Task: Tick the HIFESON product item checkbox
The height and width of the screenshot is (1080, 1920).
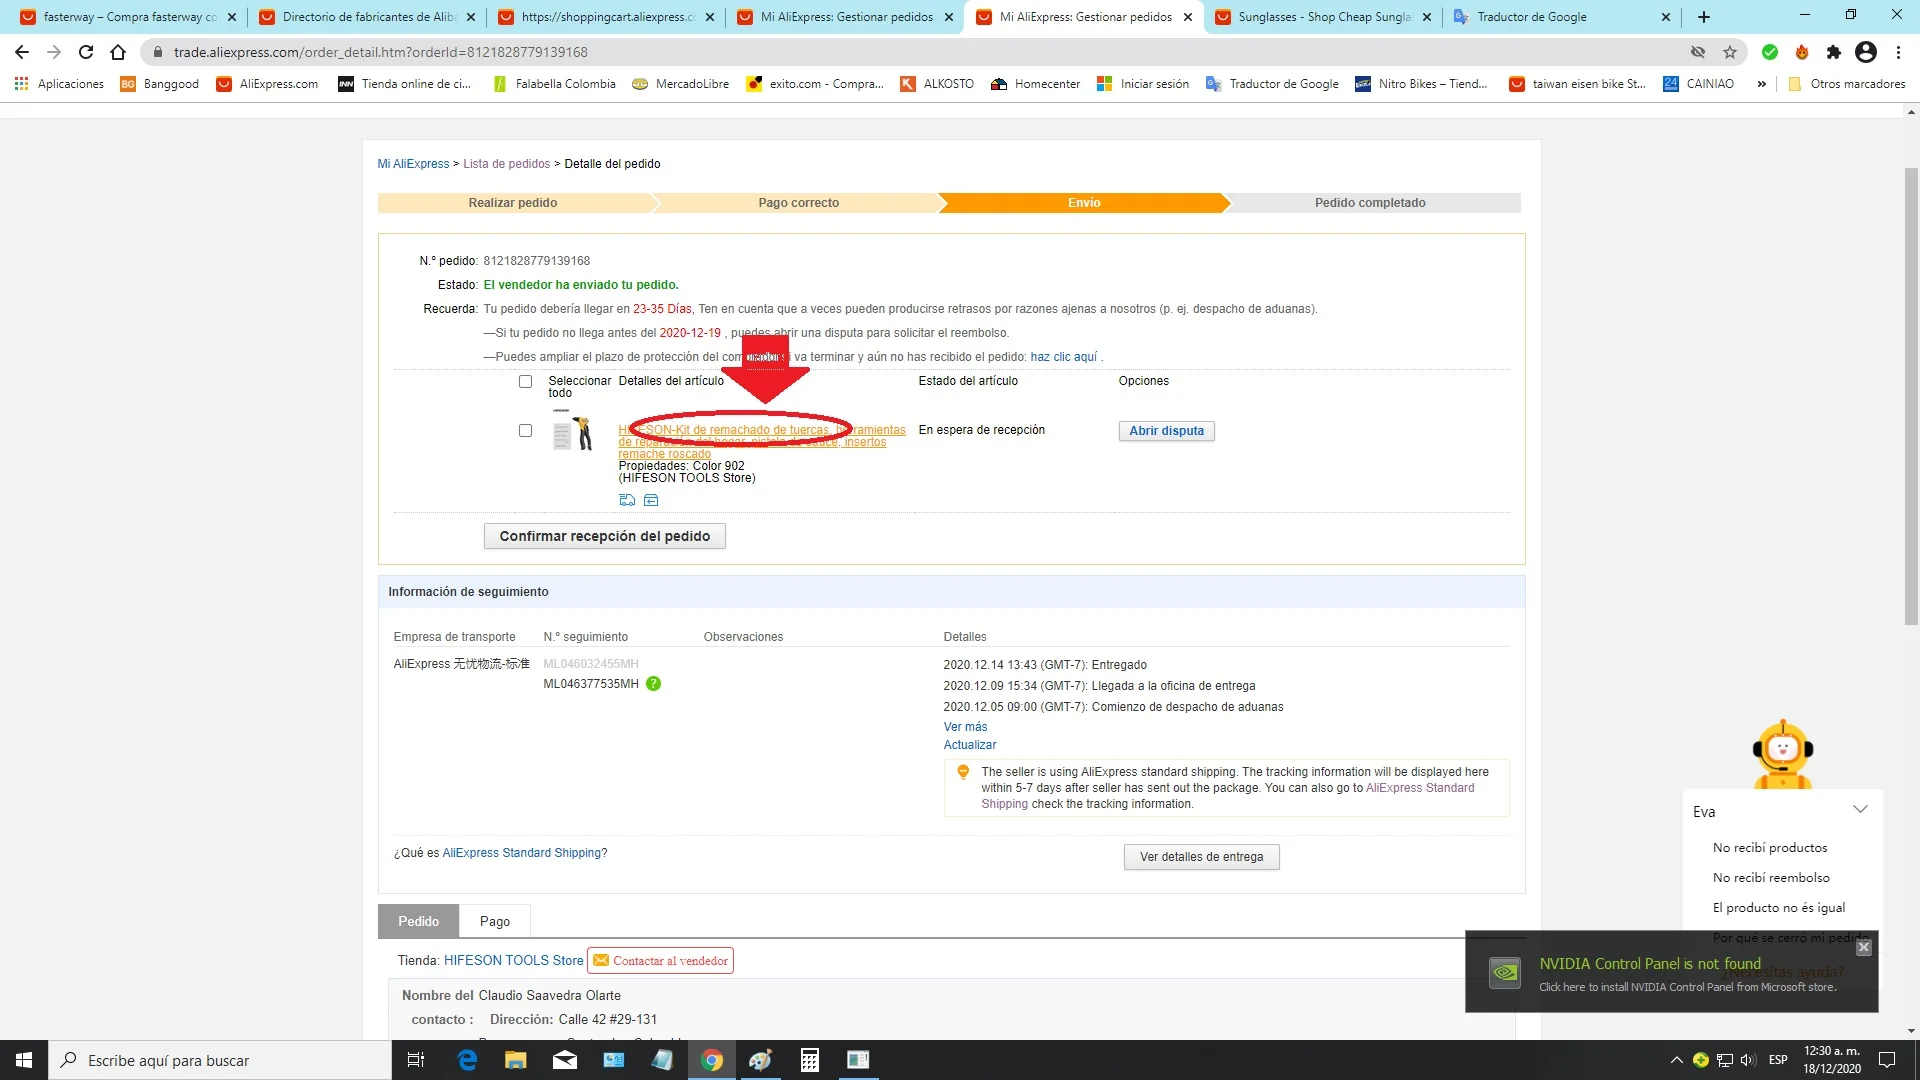Action: pos(525,430)
